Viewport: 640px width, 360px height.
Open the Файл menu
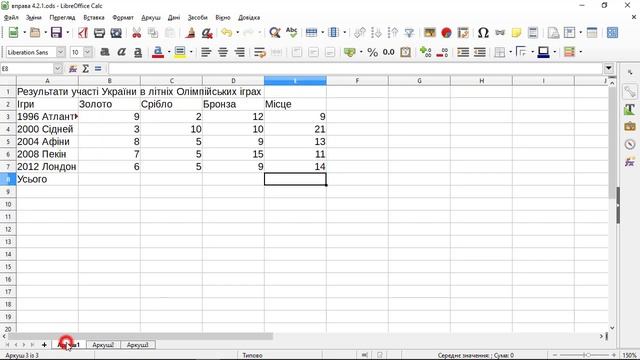[x=11, y=18]
